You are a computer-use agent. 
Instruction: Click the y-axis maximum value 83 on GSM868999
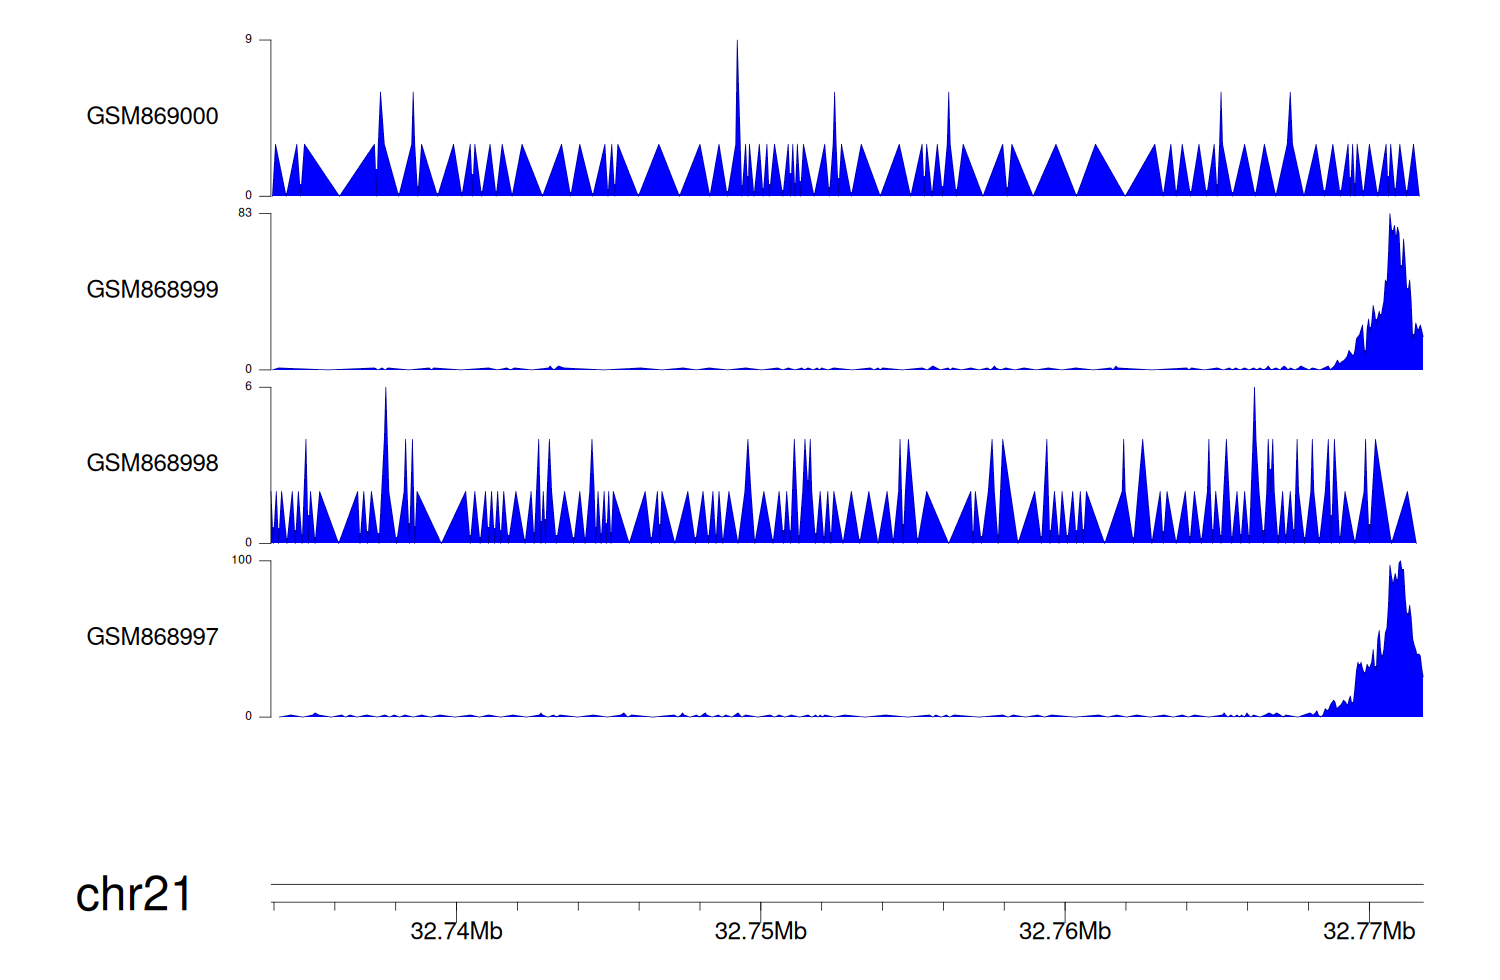point(246,213)
